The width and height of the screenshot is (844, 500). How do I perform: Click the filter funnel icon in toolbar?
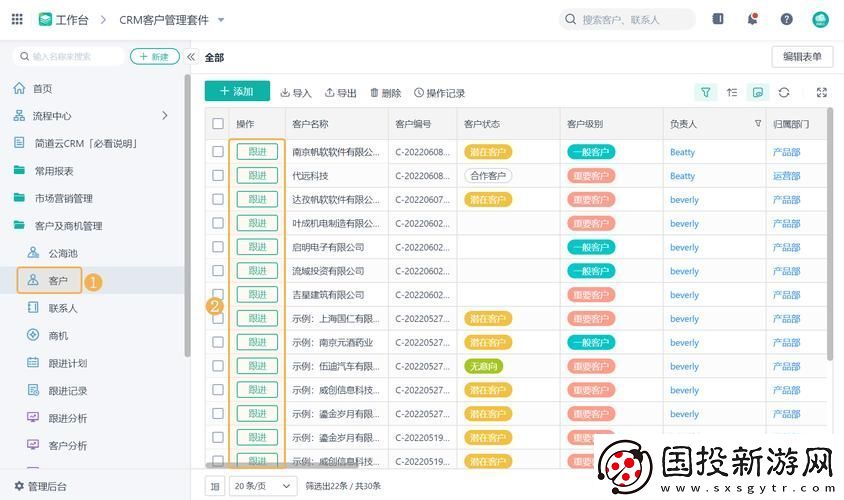pyautogui.click(x=706, y=92)
